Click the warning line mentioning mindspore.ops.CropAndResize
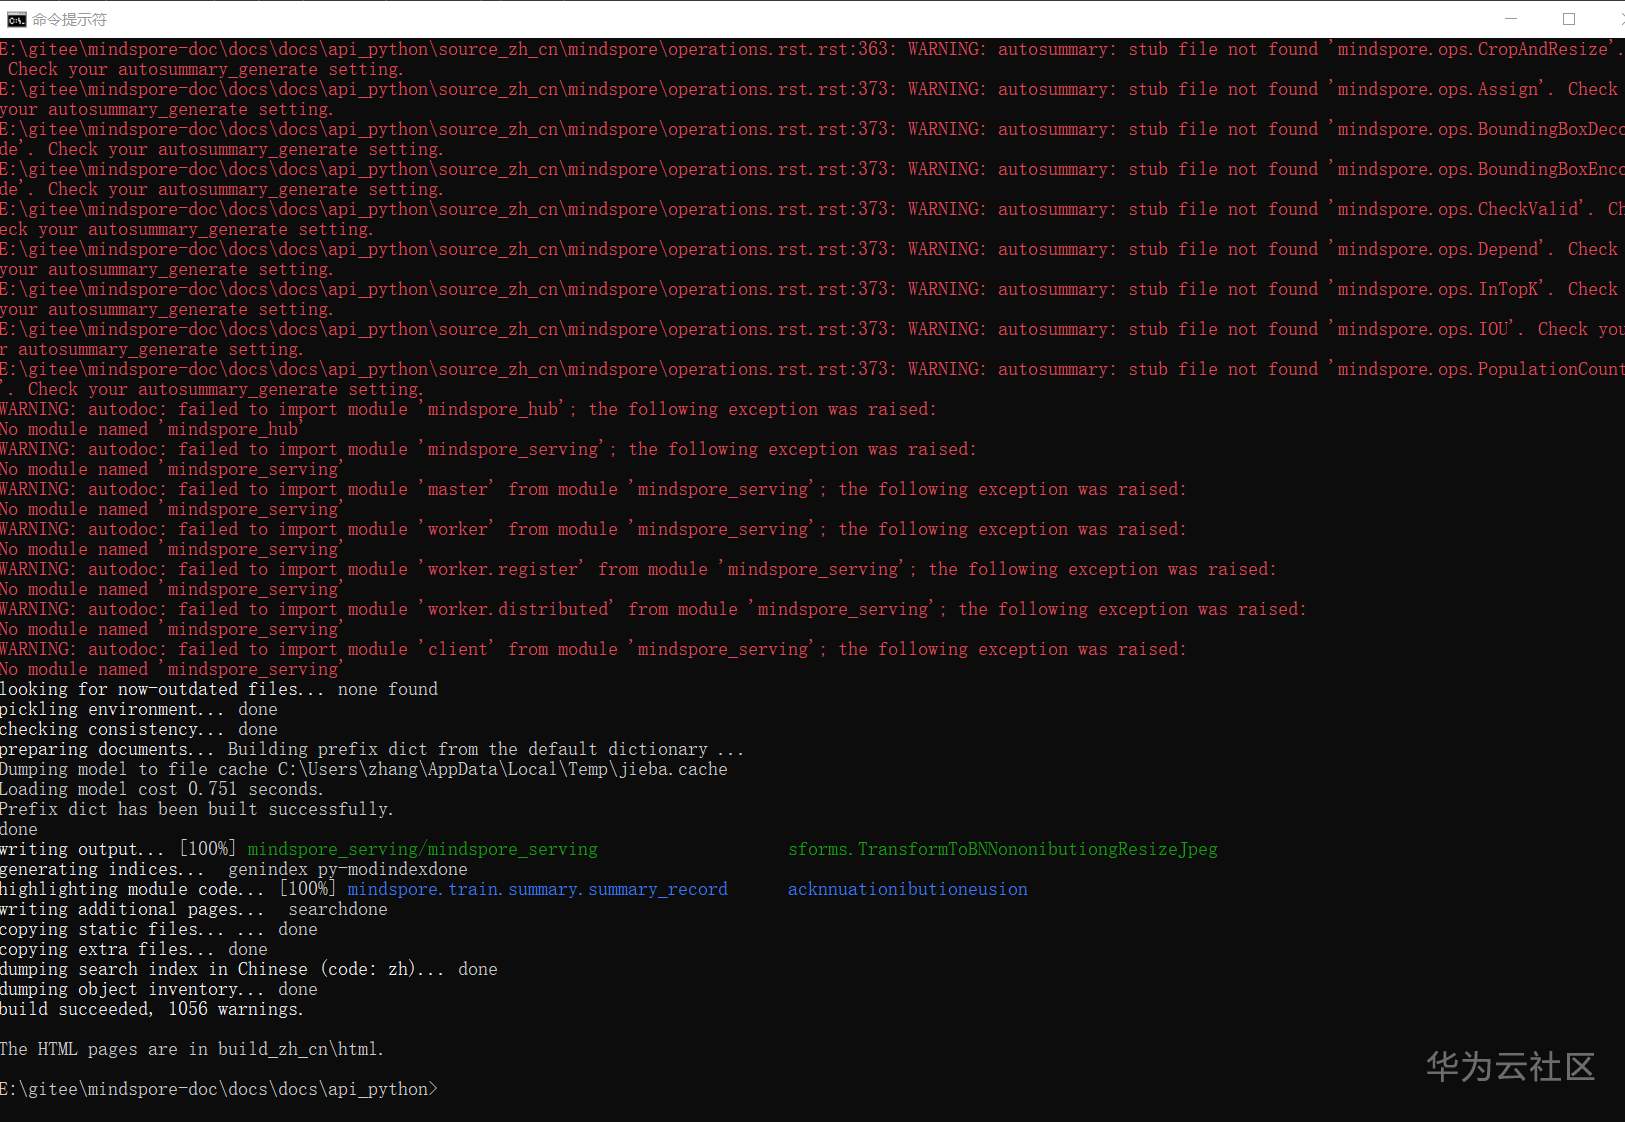 812,49
